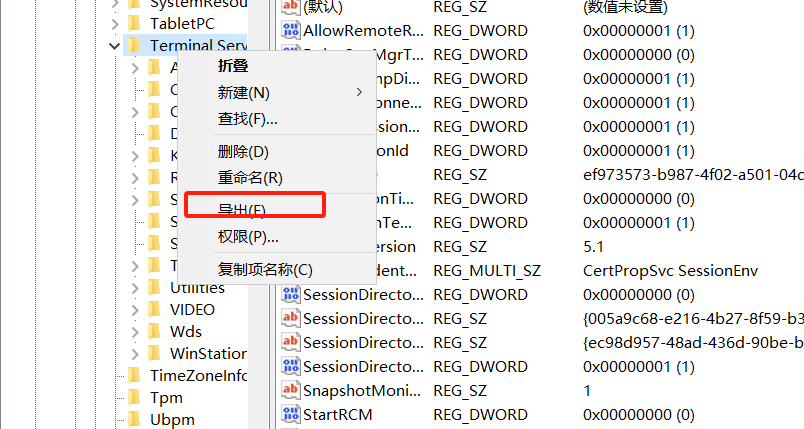
Task: Click the VIDEO folder icon
Action: 154,310
